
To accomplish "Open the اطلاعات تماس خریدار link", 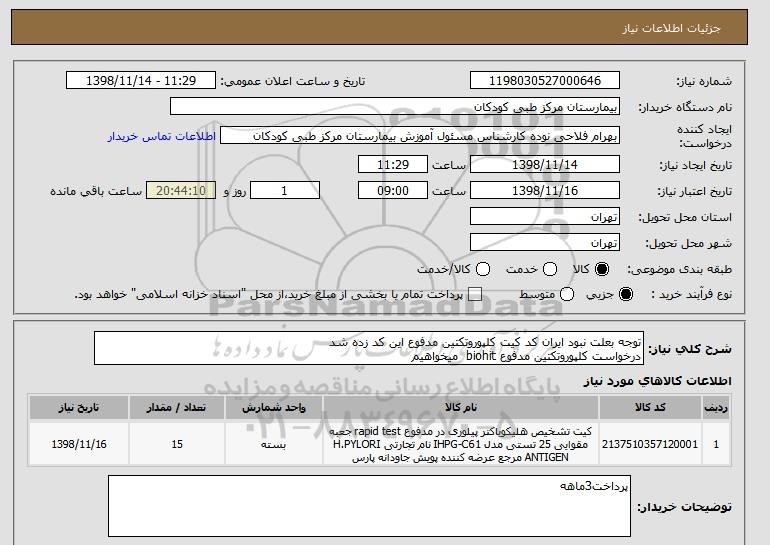I will [162, 136].
